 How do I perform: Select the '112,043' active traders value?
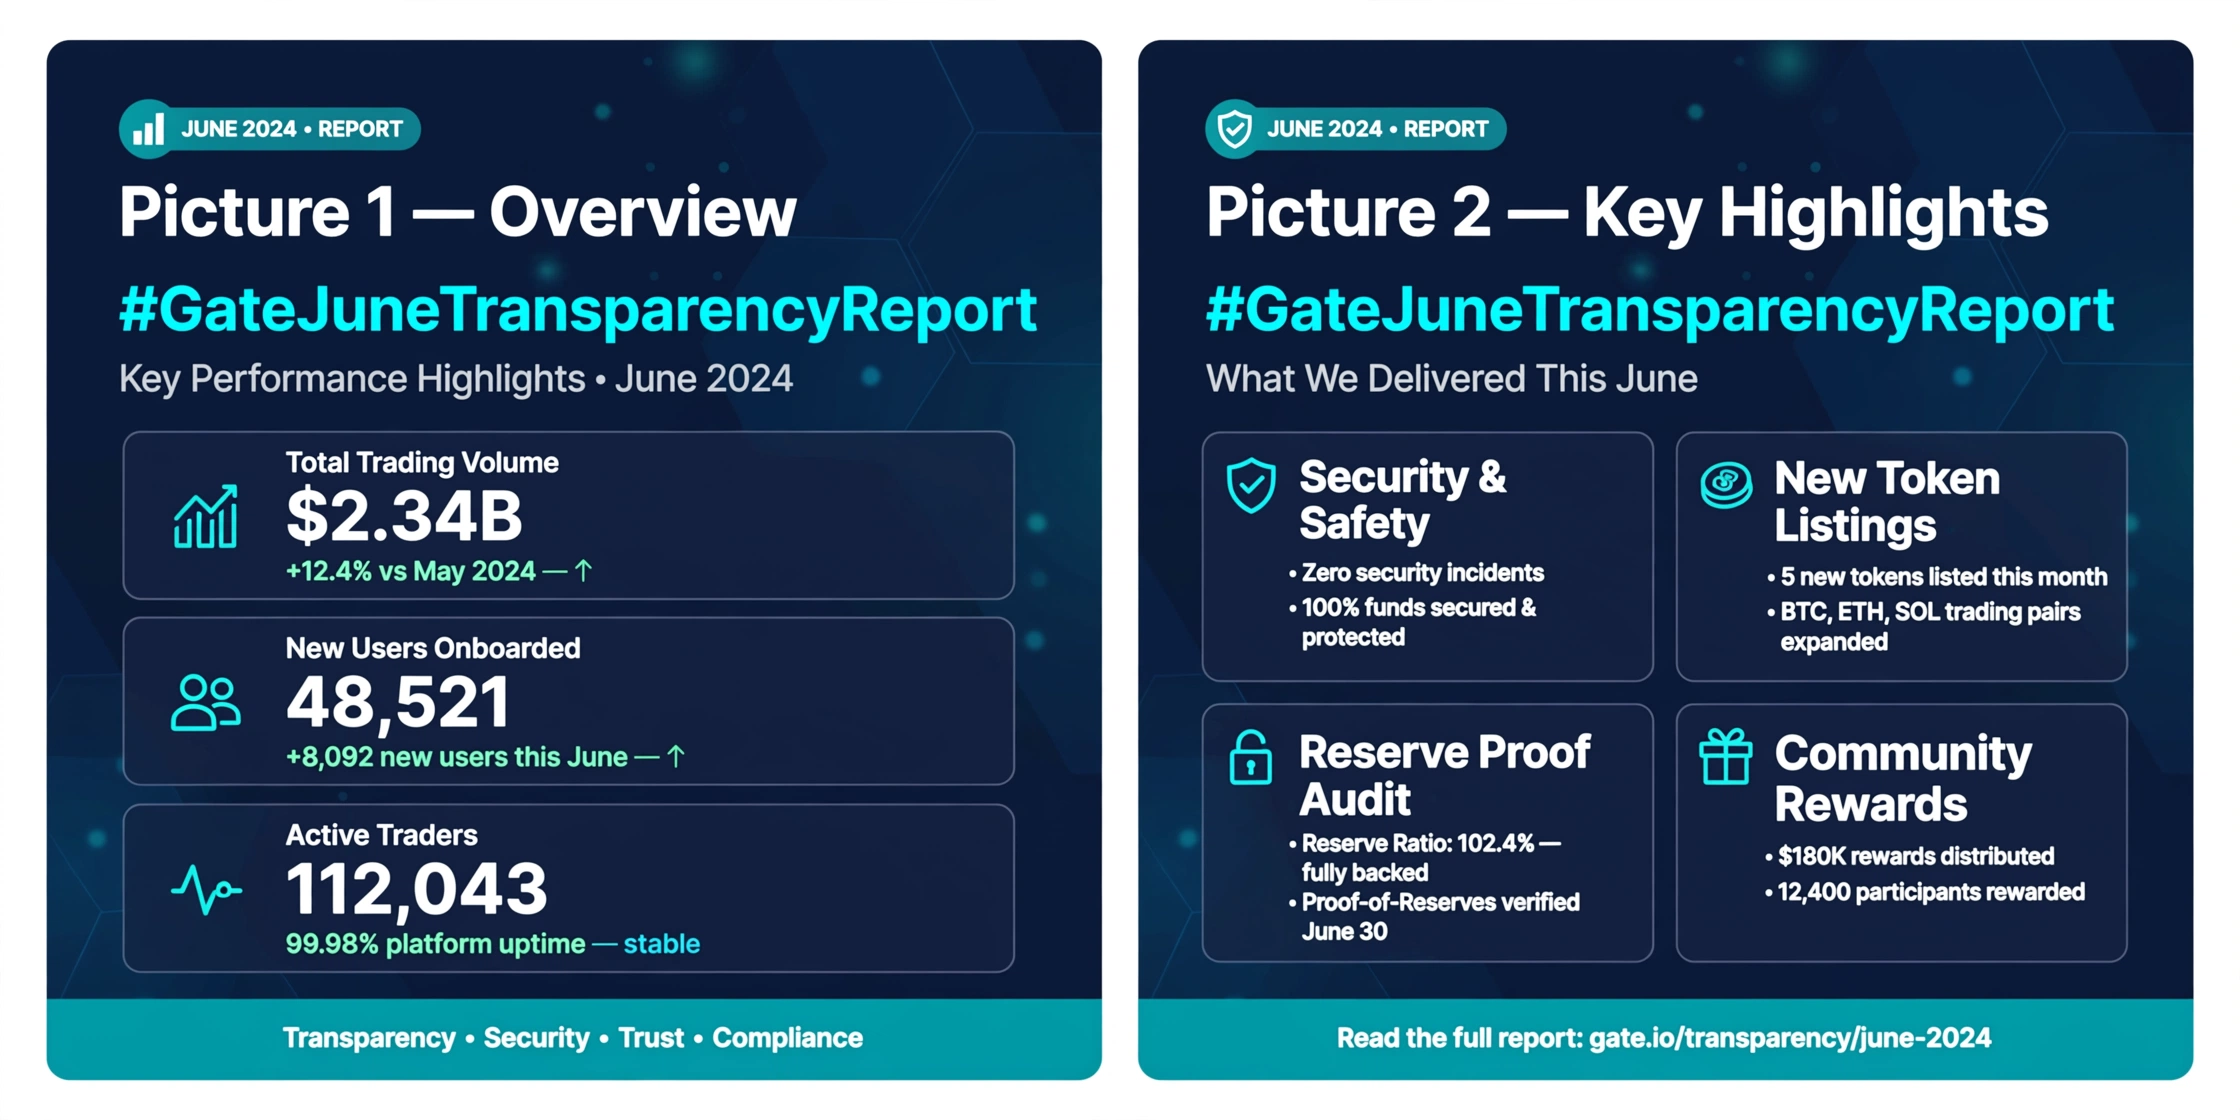417,890
